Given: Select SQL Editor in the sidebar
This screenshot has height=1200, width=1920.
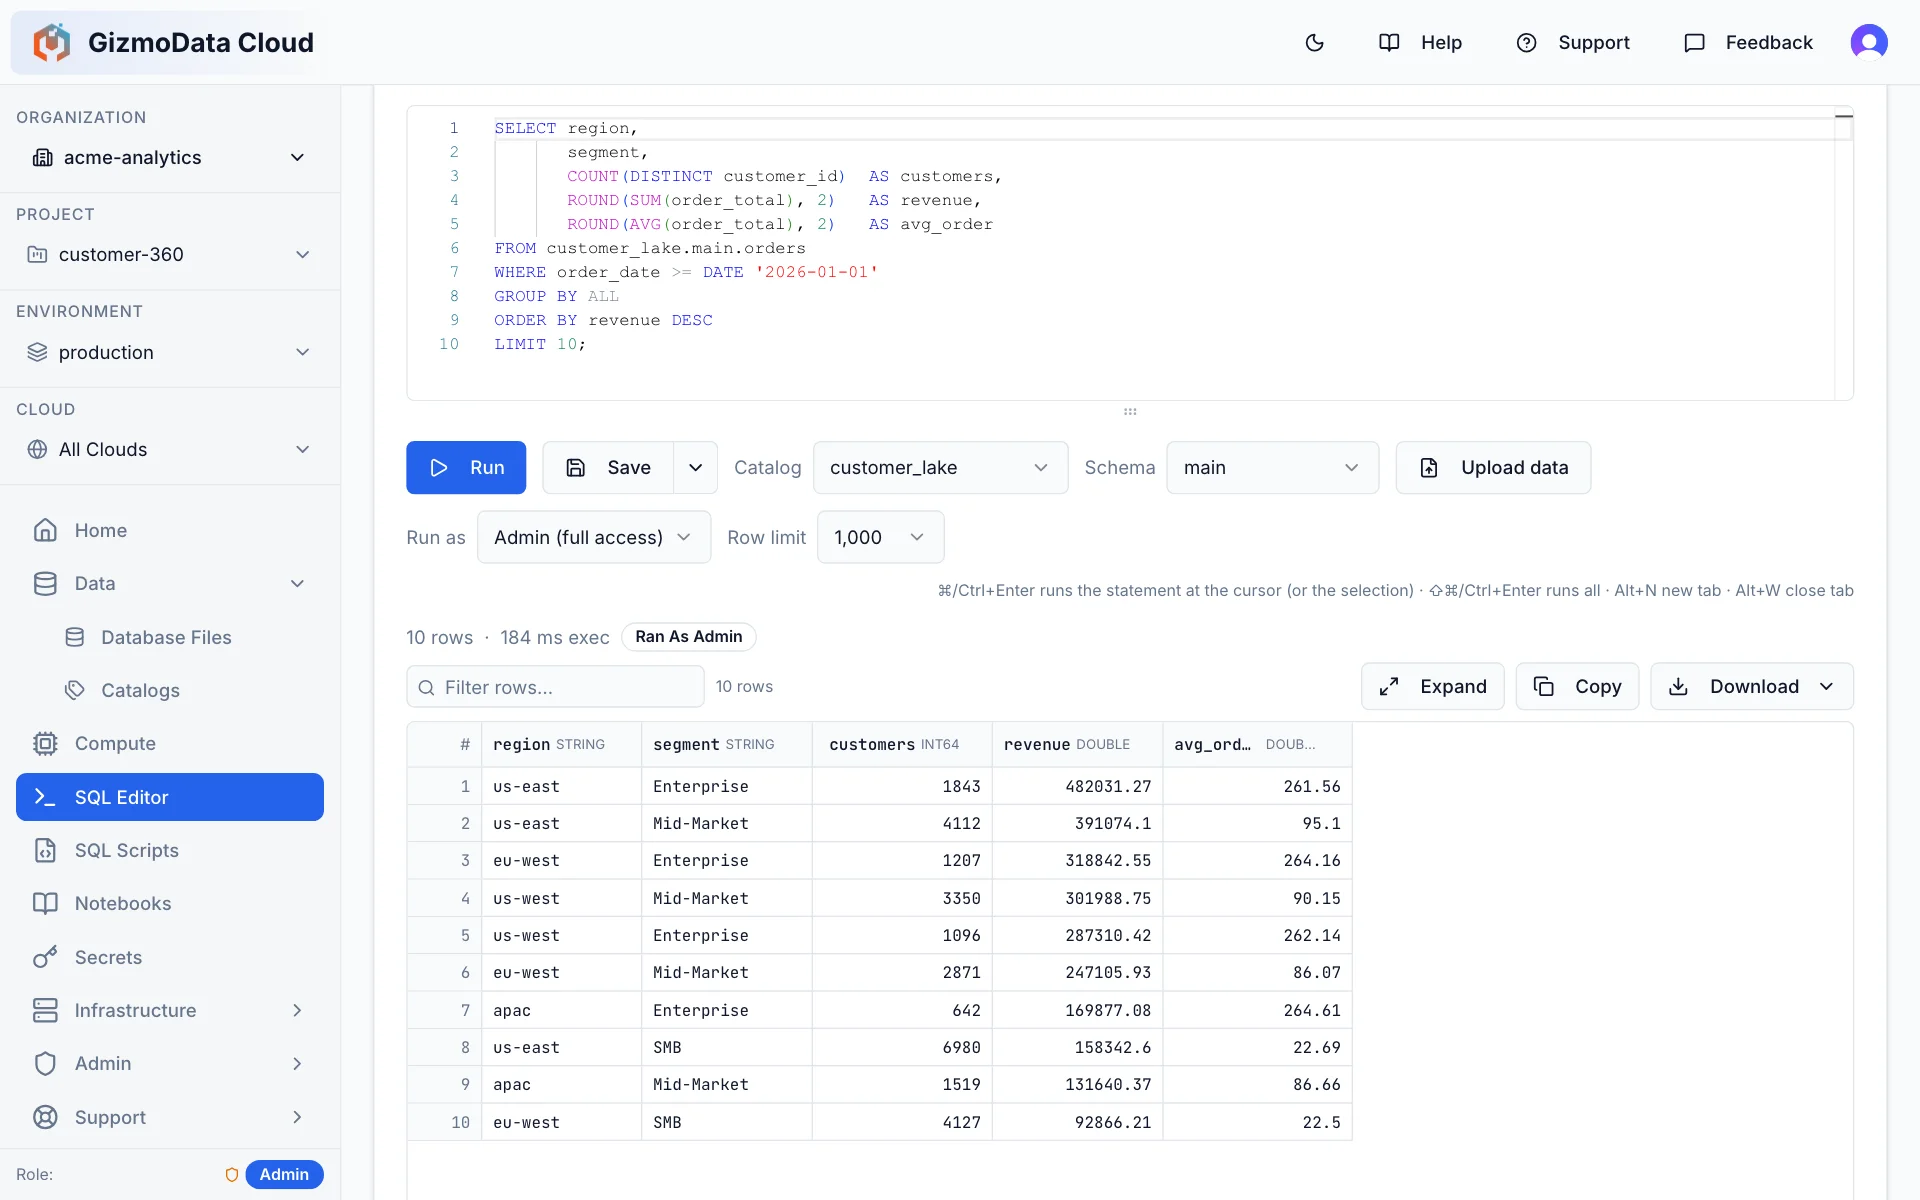Looking at the screenshot, I should coord(170,797).
